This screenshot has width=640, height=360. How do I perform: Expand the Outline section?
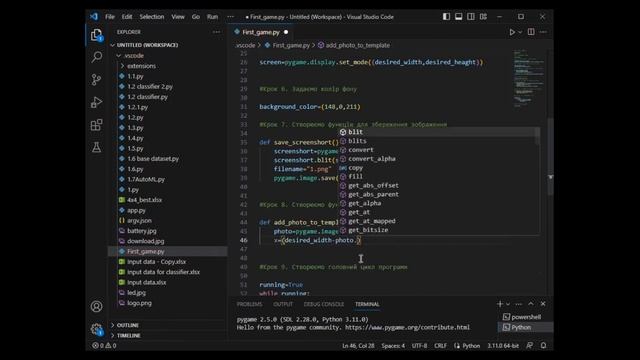[128, 325]
